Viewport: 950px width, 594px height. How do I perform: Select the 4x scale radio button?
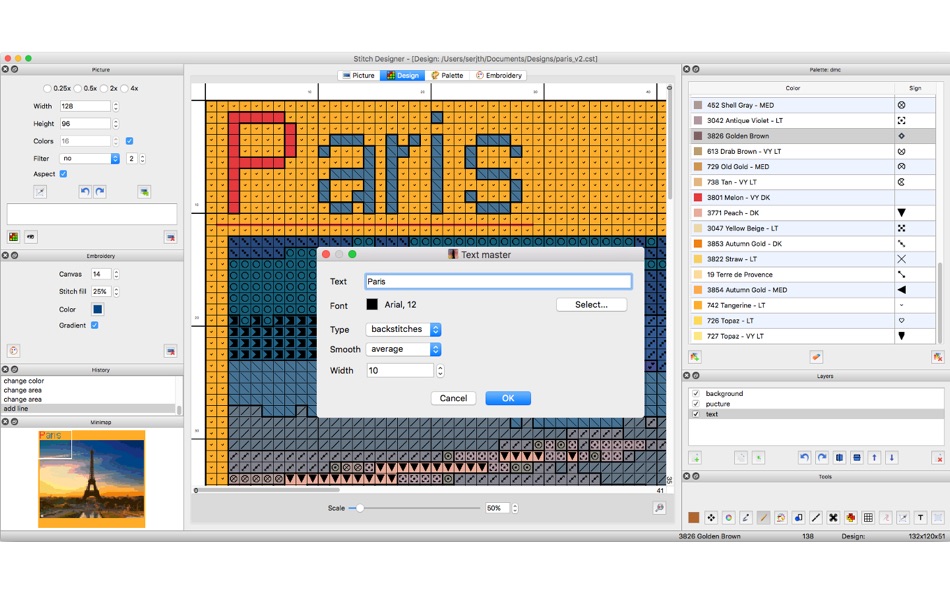124,88
